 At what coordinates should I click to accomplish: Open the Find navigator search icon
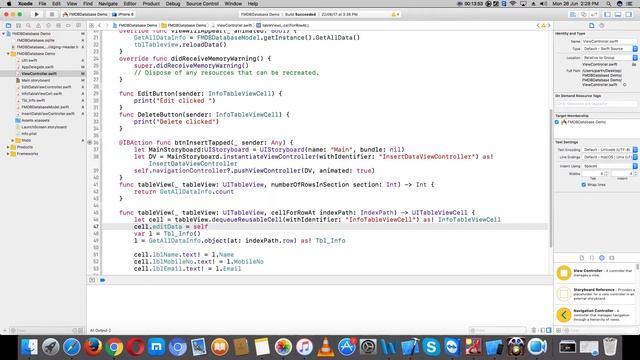[28, 25]
